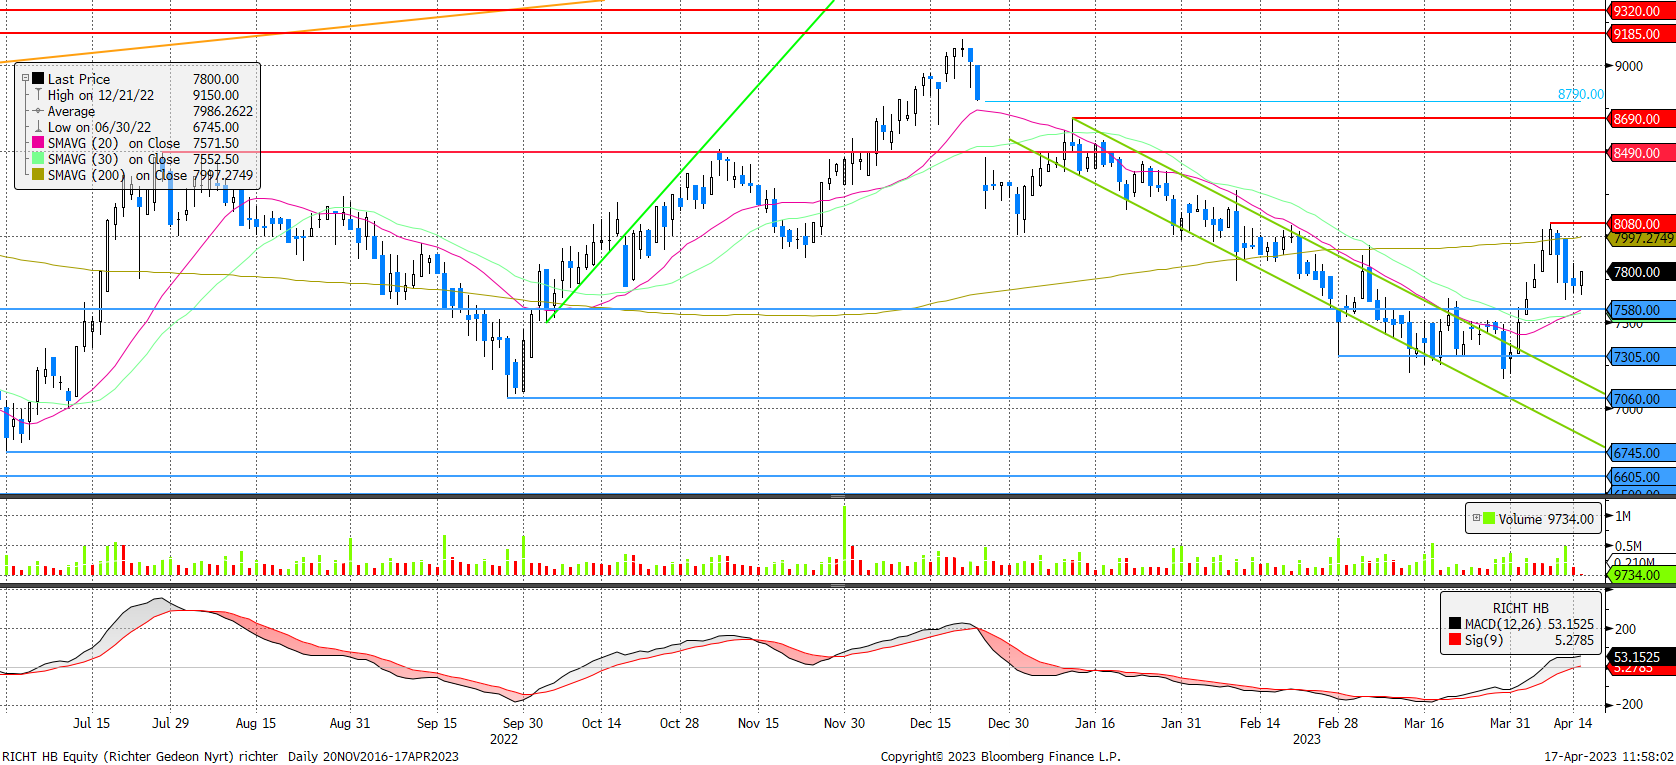The image size is (1676, 765).
Task: Expand the Volume legend entry
Action: tap(1476, 518)
